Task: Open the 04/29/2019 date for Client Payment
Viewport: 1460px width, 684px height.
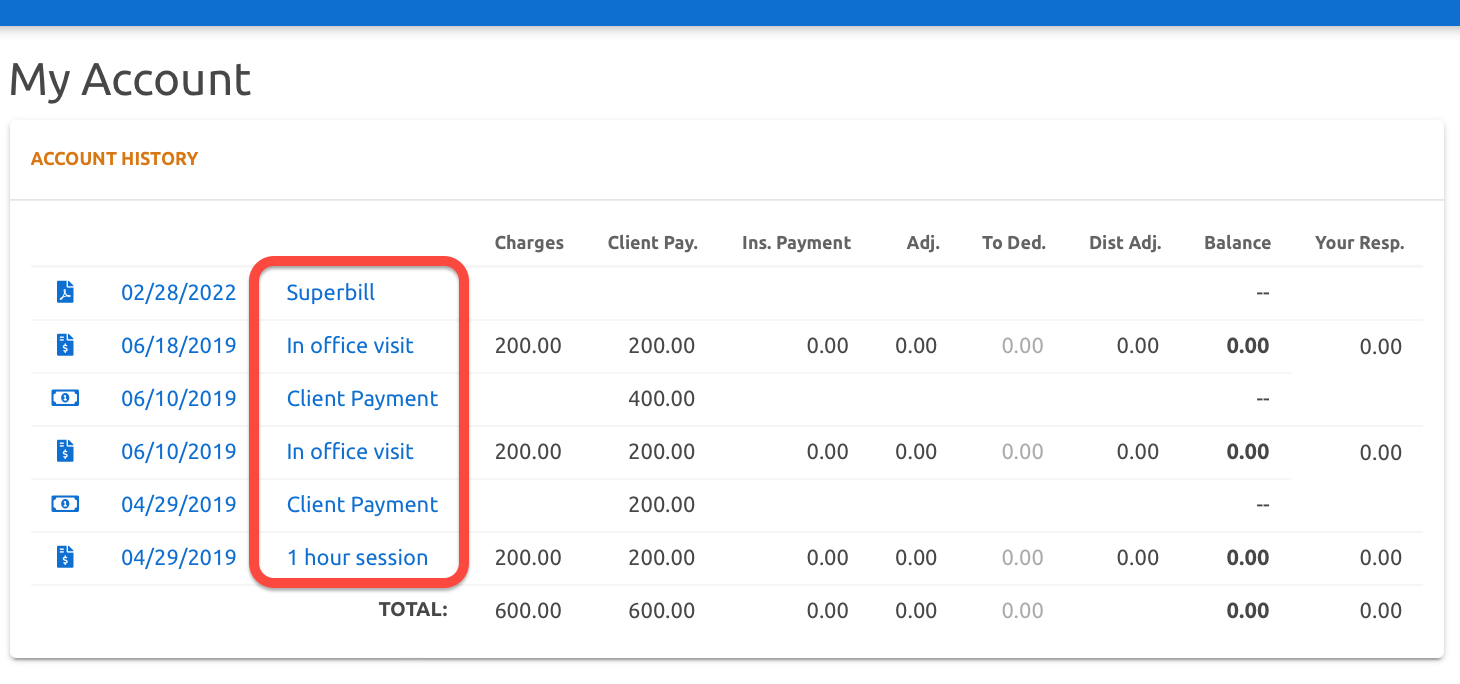Action: tap(179, 504)
